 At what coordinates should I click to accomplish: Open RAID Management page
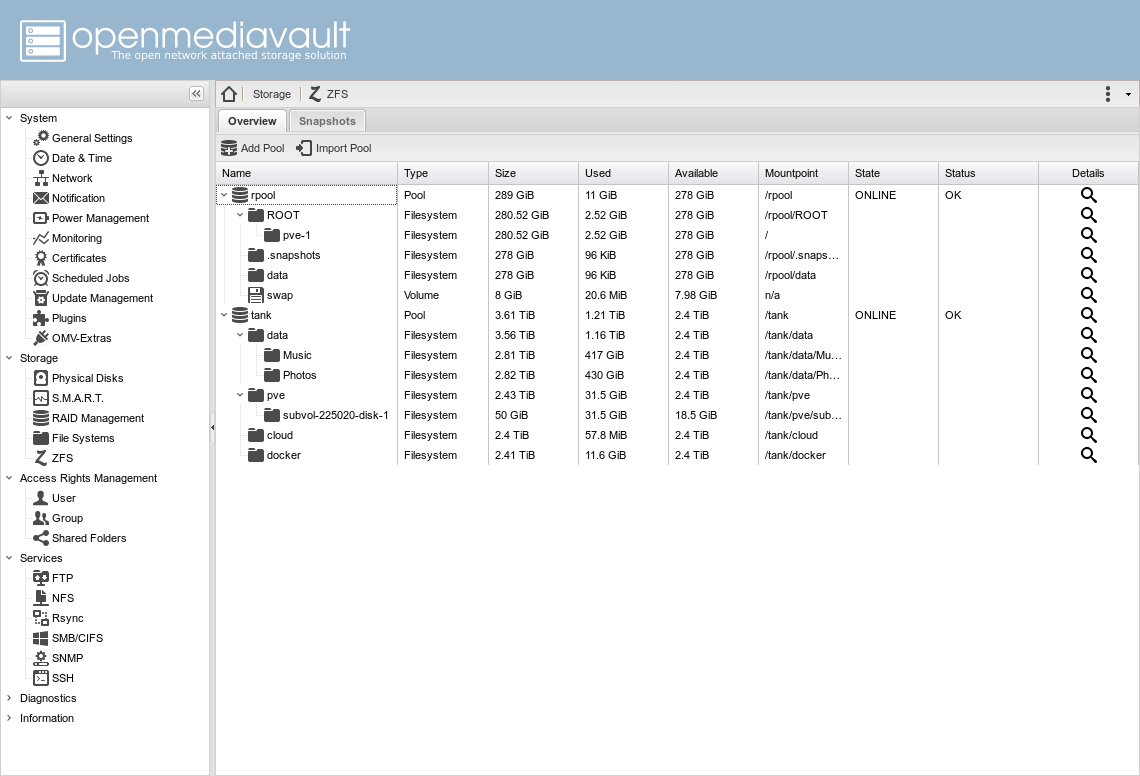(97, 418)
